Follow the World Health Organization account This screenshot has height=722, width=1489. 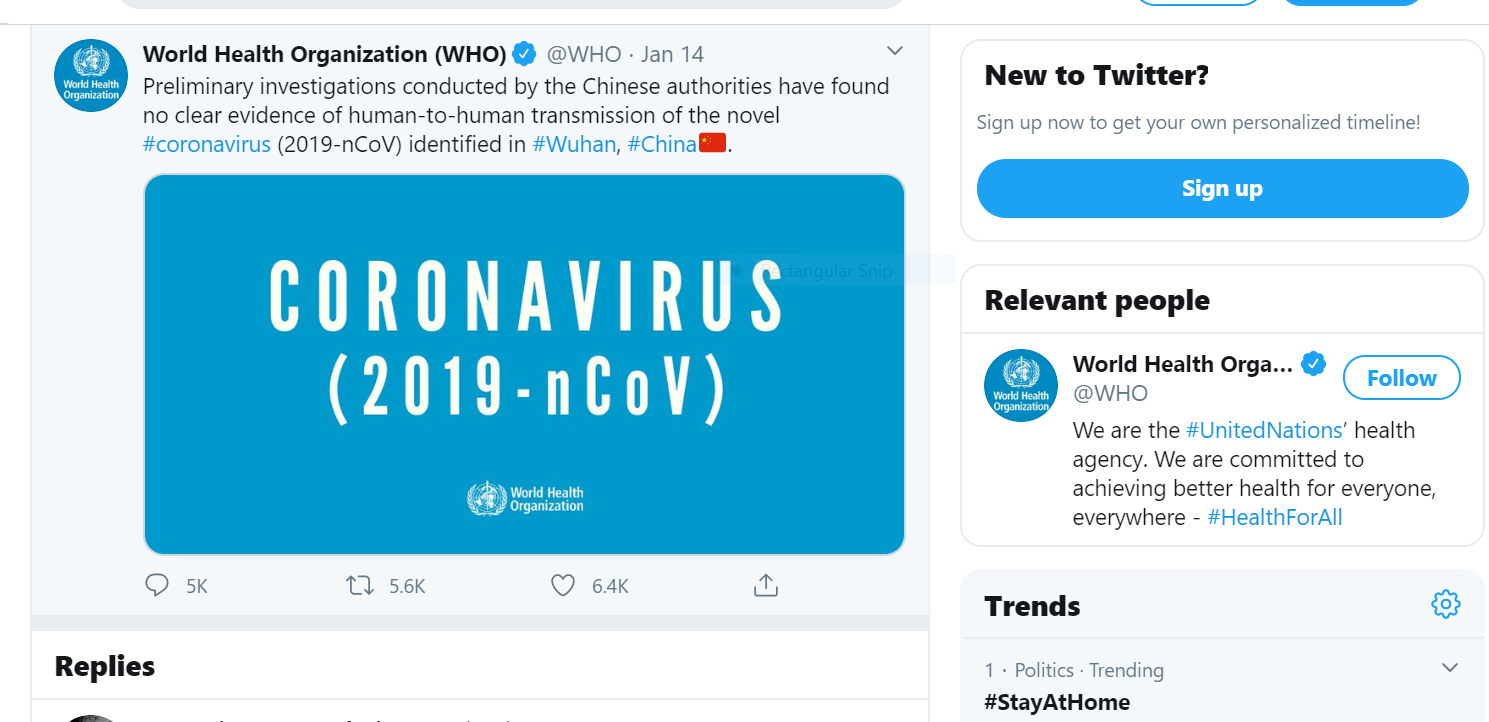coord(1401,378)
